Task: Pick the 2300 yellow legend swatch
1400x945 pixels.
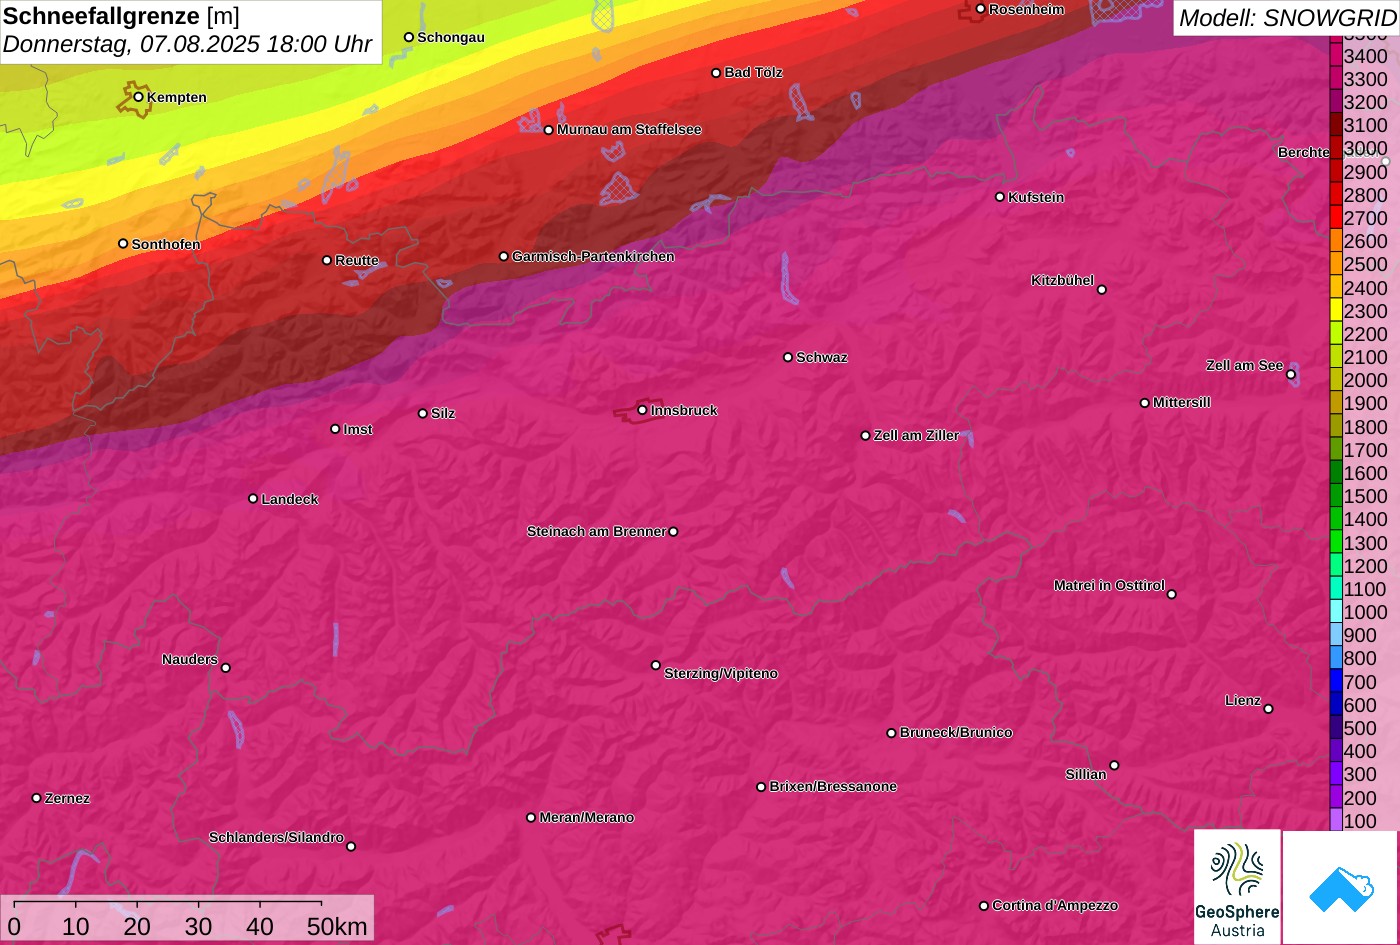Action: tap(1336, 311)
